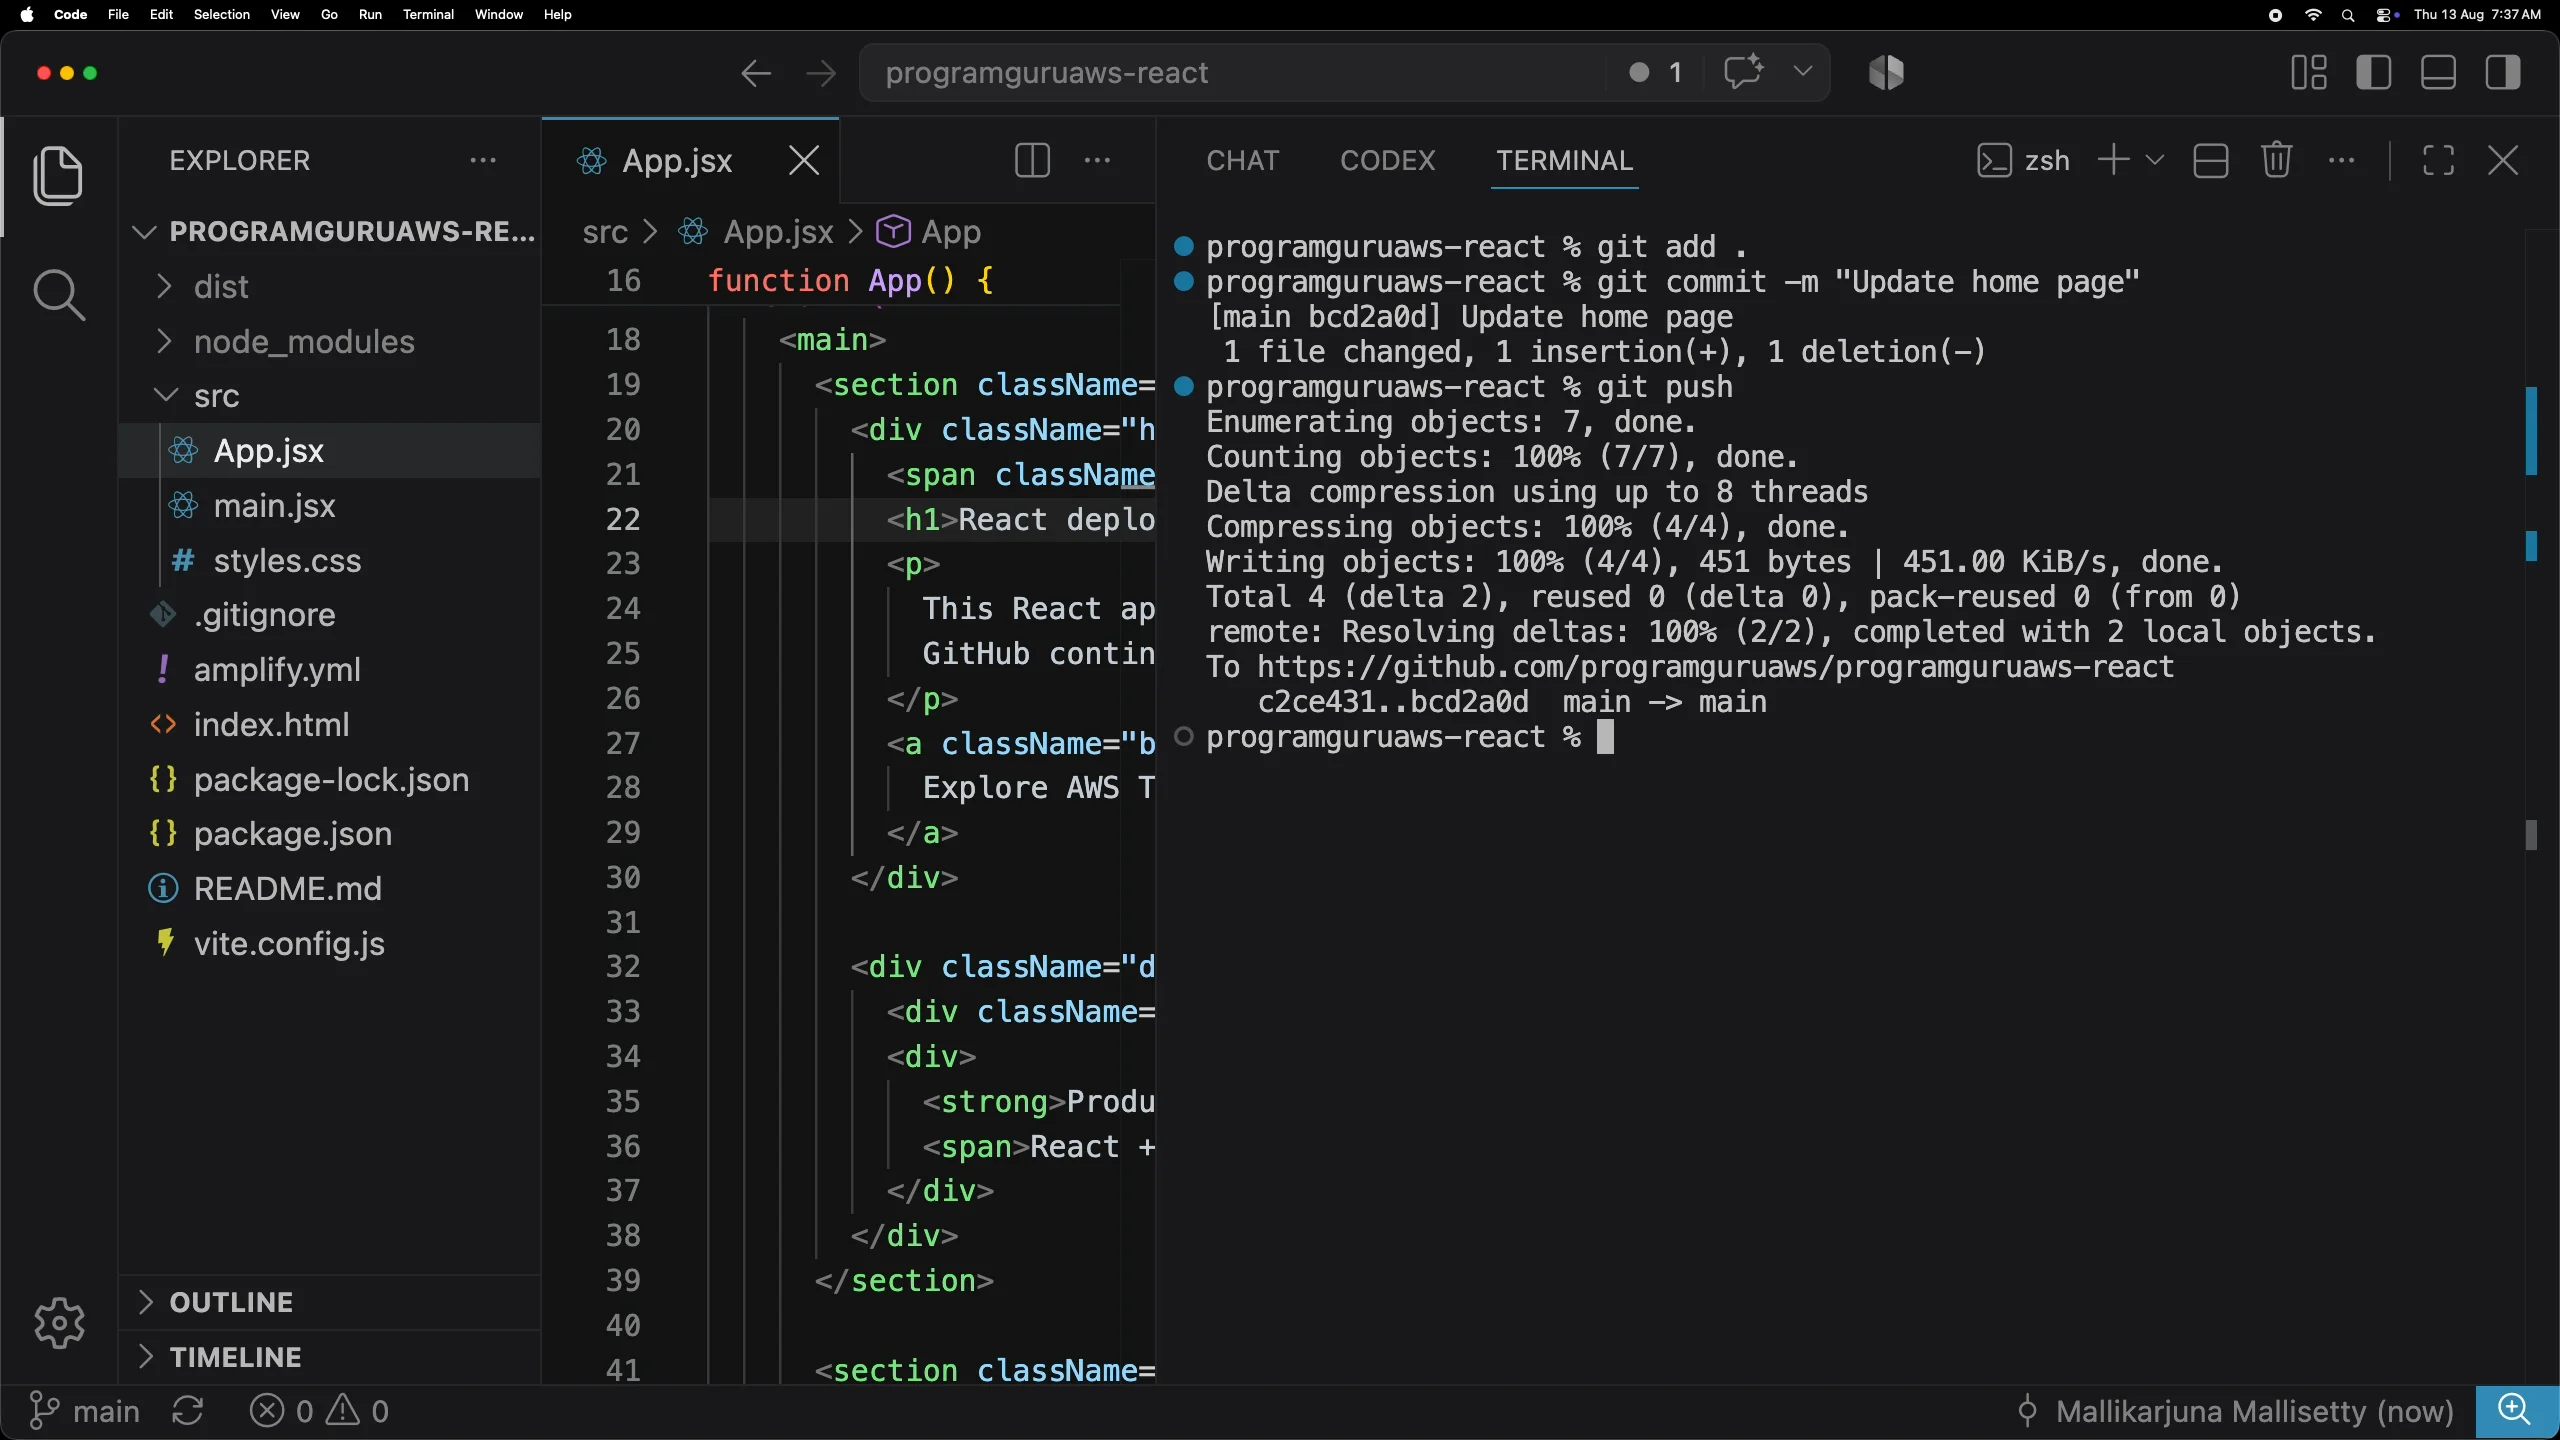Viewport: 2560px width, 1440px height.
Task: Open Customize Layout button
Action: [x=2309, y=72]
